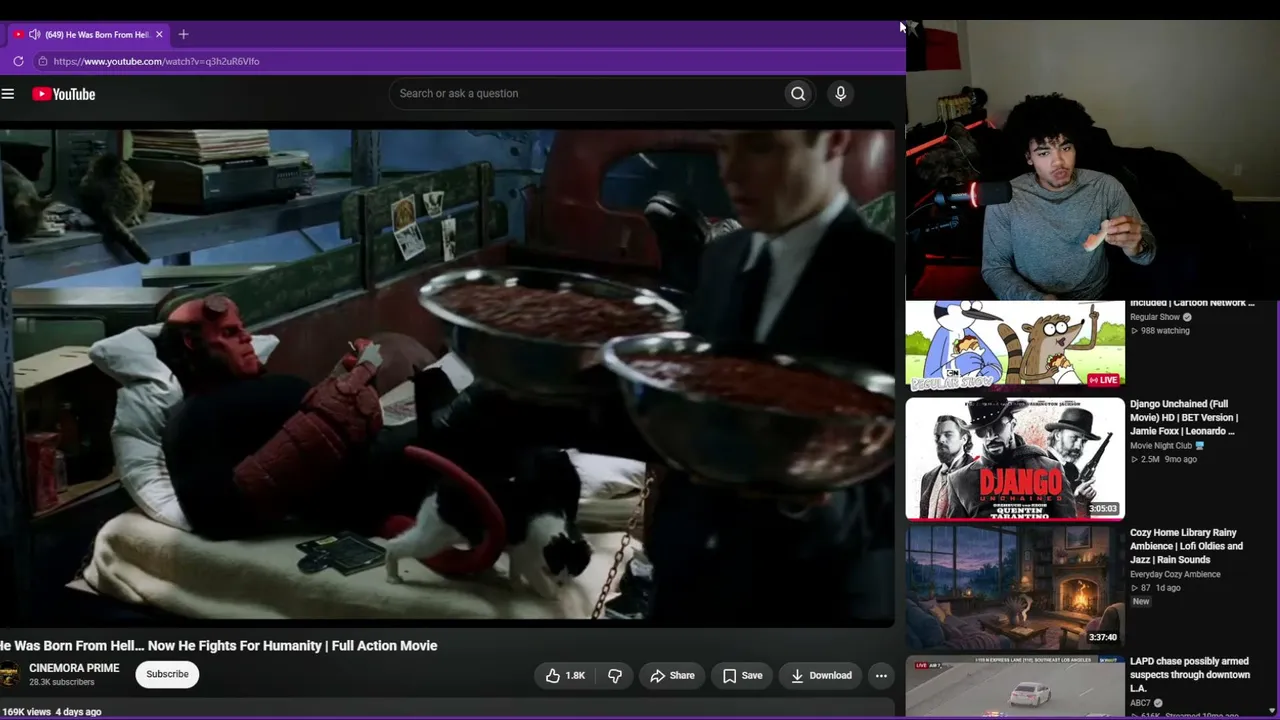Open a new browser tab with the plus icon
1280x720 pixels.
pos(183,34)
